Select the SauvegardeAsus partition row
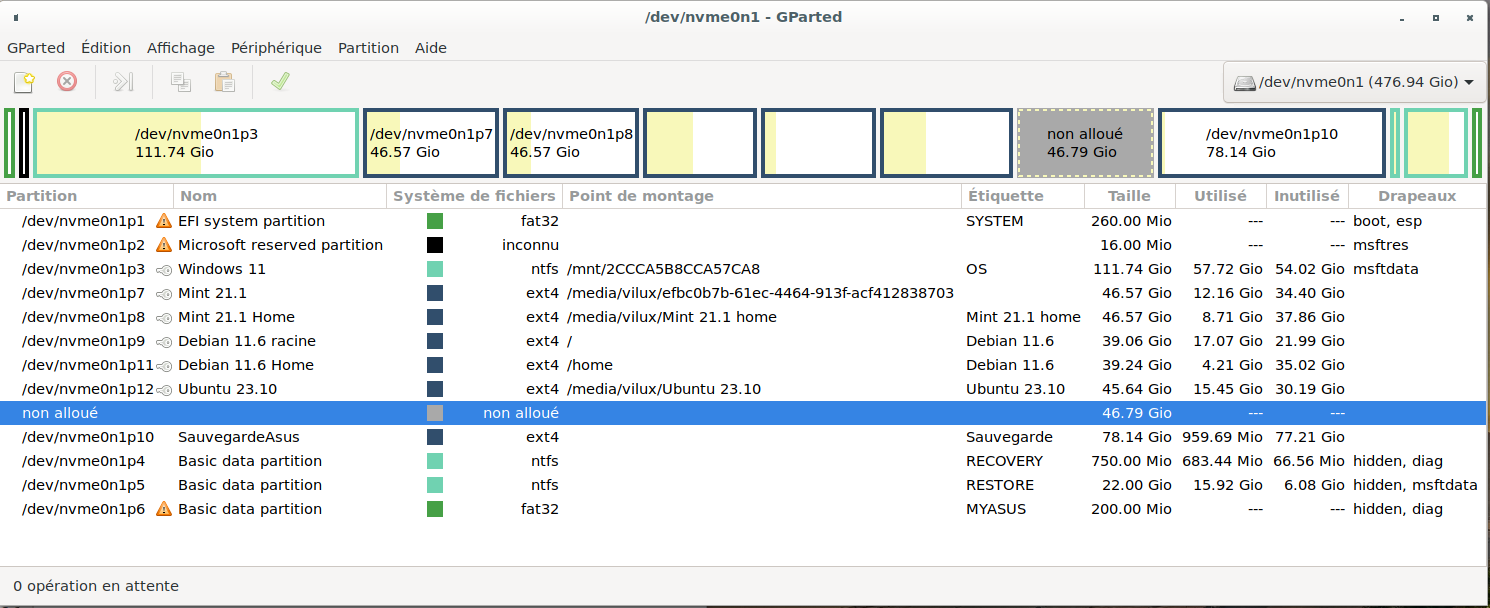 click(238, 437)
